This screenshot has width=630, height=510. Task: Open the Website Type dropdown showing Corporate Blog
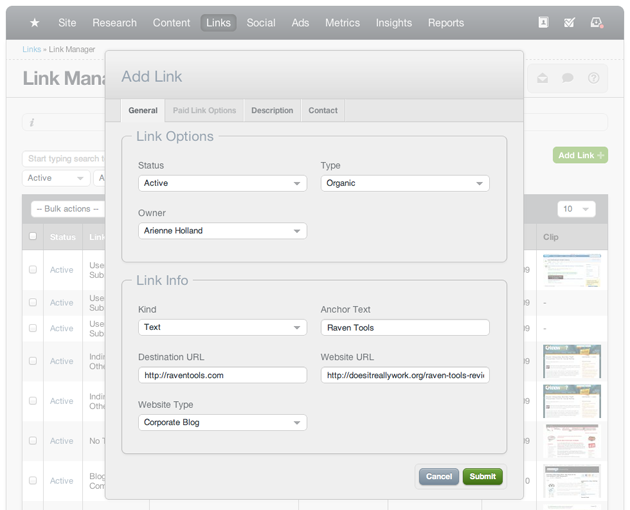point(223,422)
